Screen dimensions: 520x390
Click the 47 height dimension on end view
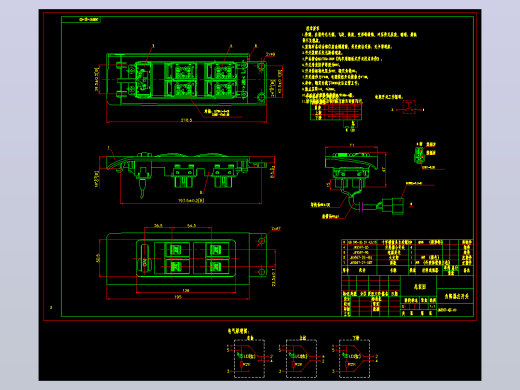[x=383, y=169]
